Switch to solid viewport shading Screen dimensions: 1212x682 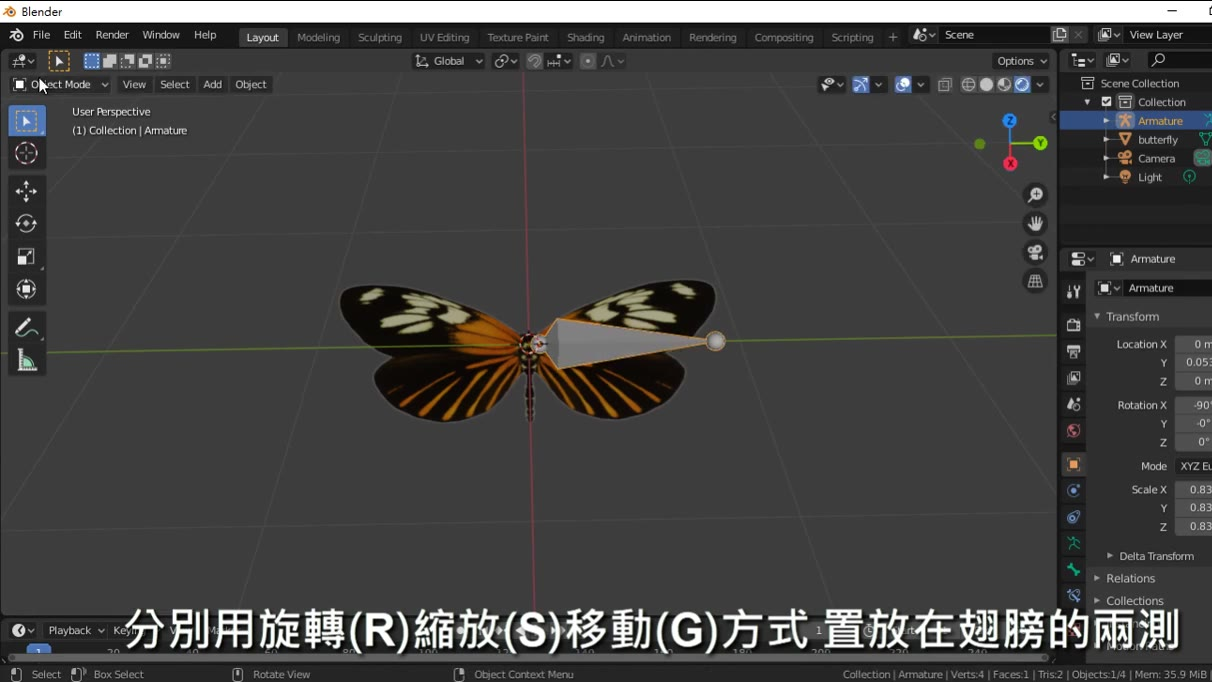coord(986,85)
